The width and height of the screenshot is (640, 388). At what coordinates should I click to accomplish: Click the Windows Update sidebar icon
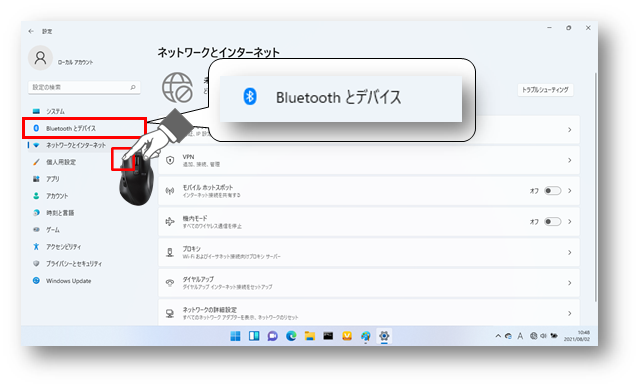(36, 281)
